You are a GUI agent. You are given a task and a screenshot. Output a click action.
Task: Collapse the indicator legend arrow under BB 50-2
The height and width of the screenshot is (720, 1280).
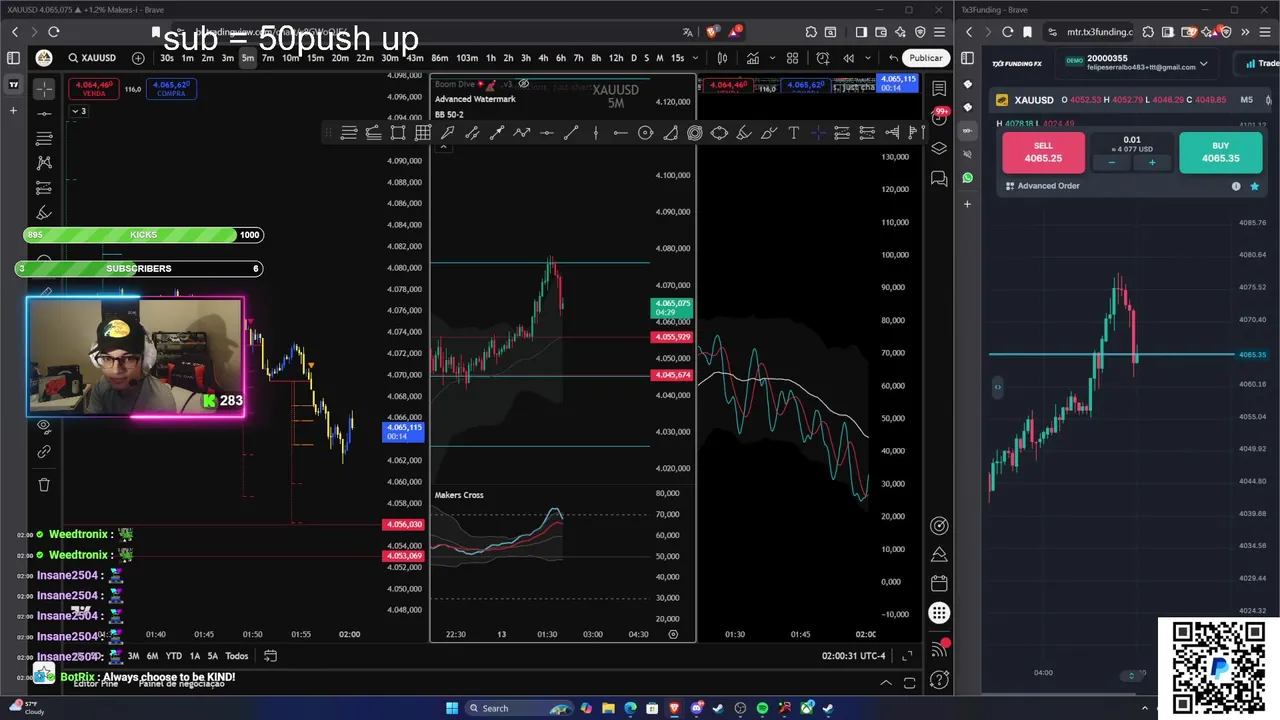pos(444,147)
